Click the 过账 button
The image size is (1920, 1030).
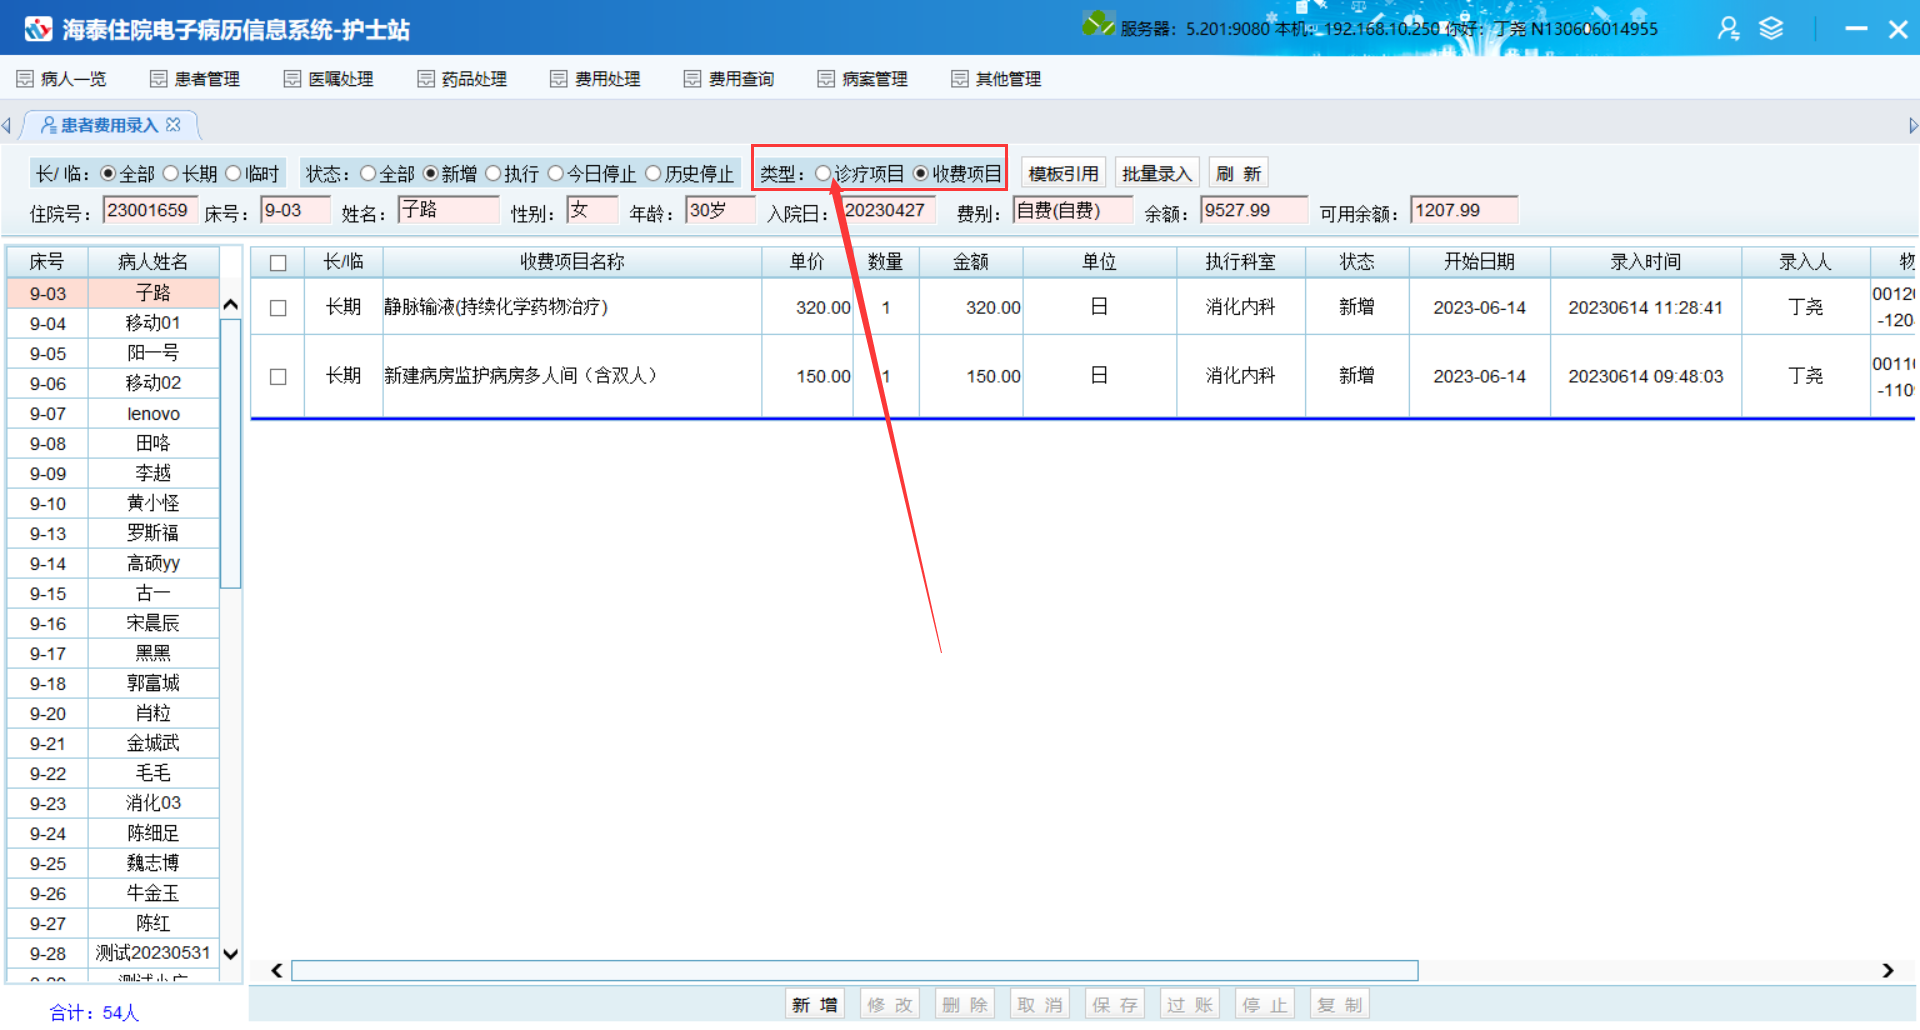[x=1190, y=1005]
